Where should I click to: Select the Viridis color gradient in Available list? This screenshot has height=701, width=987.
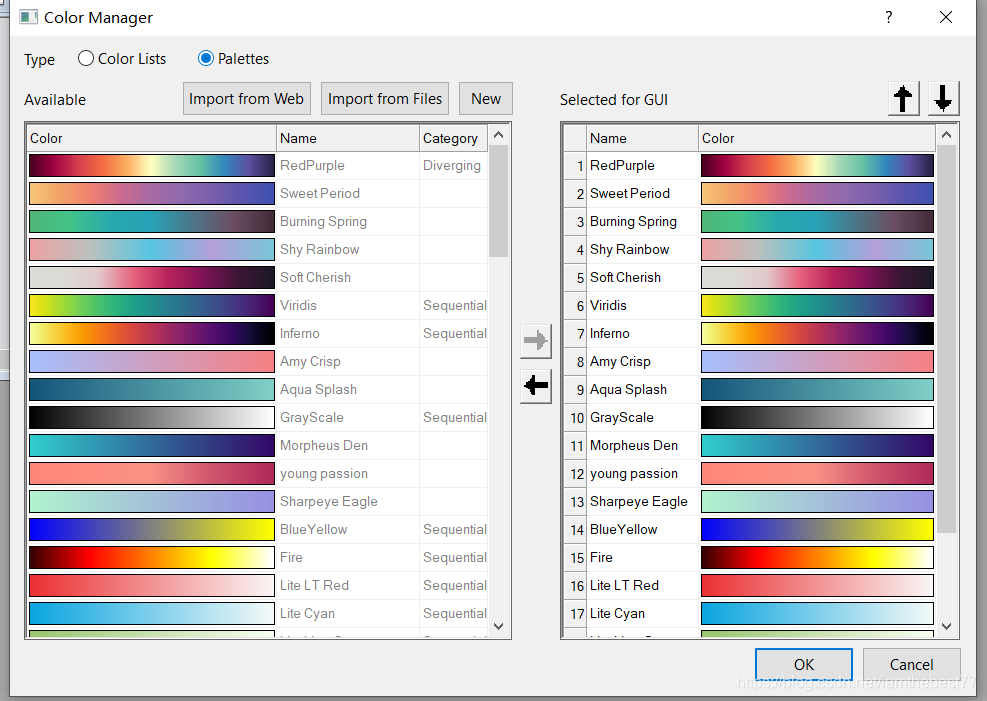pos(152,306)
